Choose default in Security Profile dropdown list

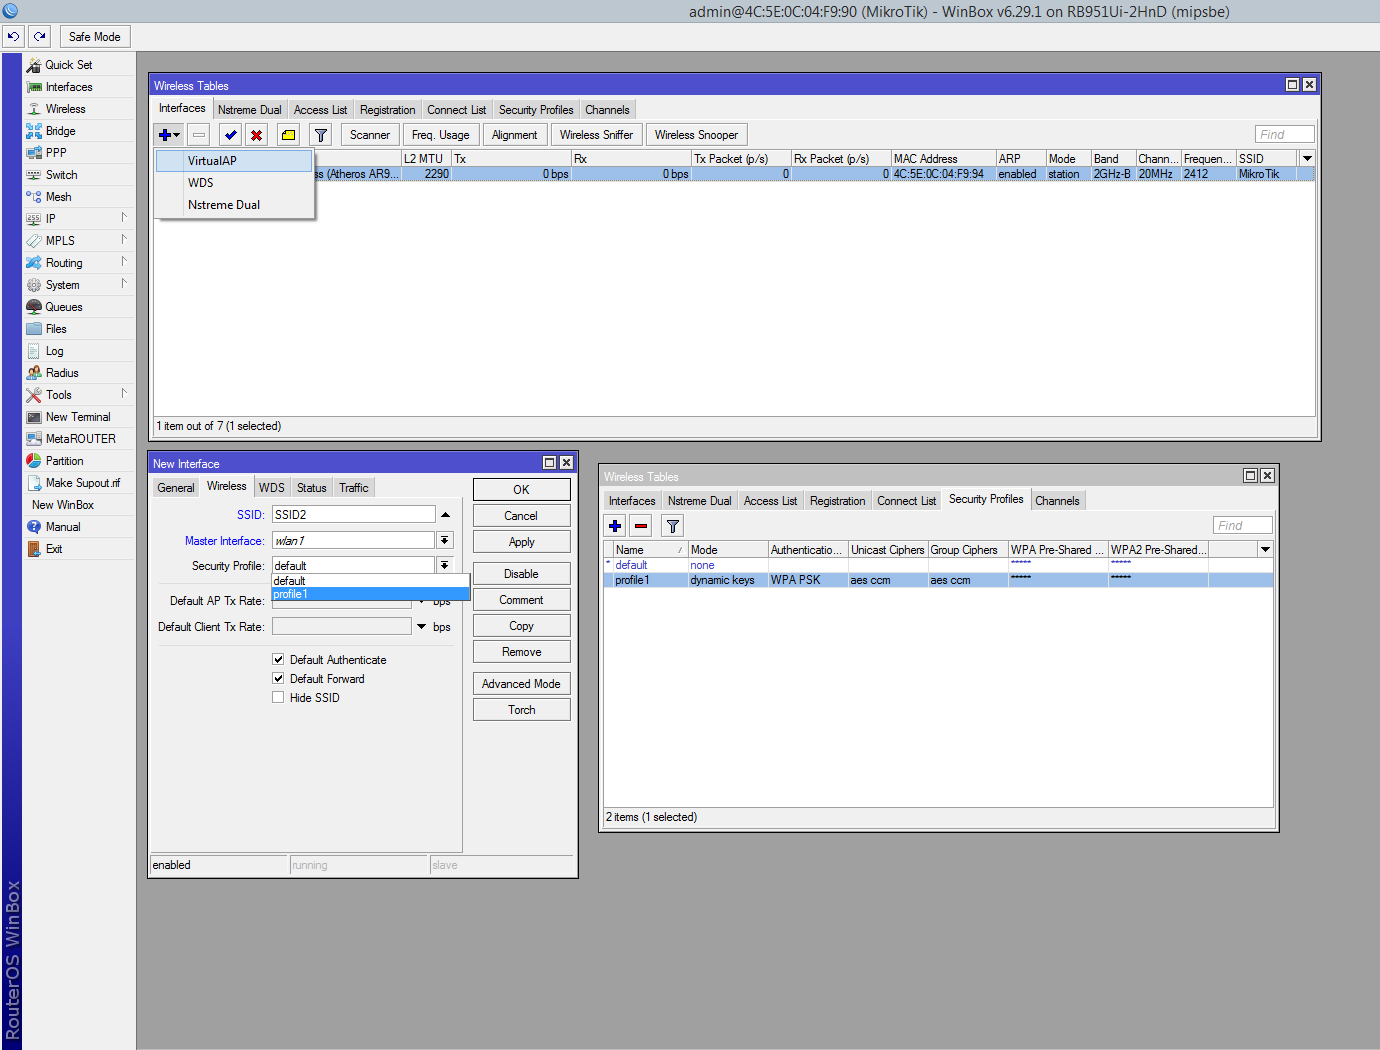(370, 580)
